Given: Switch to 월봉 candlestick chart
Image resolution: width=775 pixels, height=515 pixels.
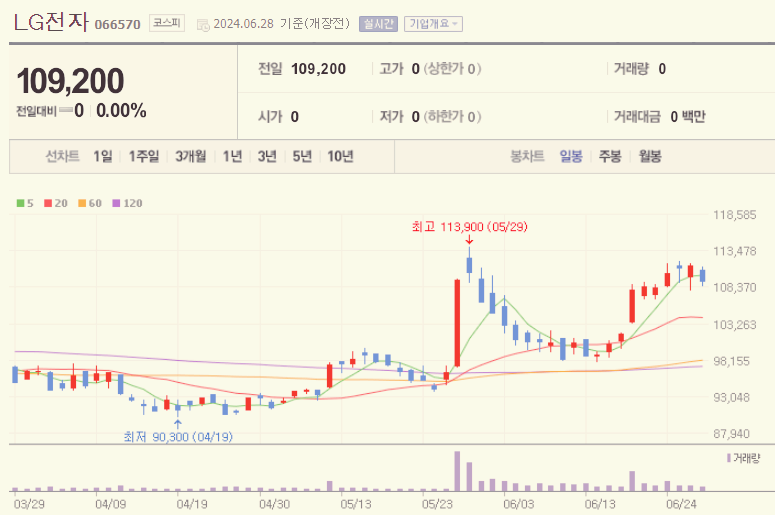Looking at the screenshot, I should pos(649,156).
